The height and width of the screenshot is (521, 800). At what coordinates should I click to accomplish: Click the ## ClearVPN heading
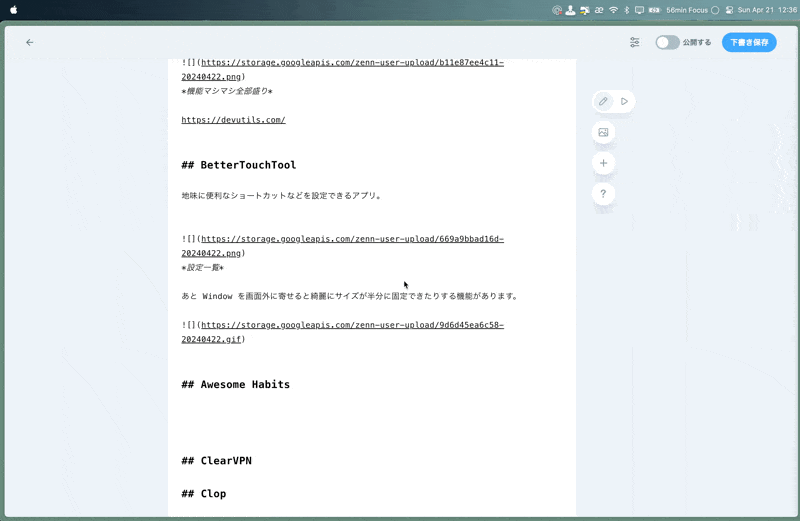point(216,460)
